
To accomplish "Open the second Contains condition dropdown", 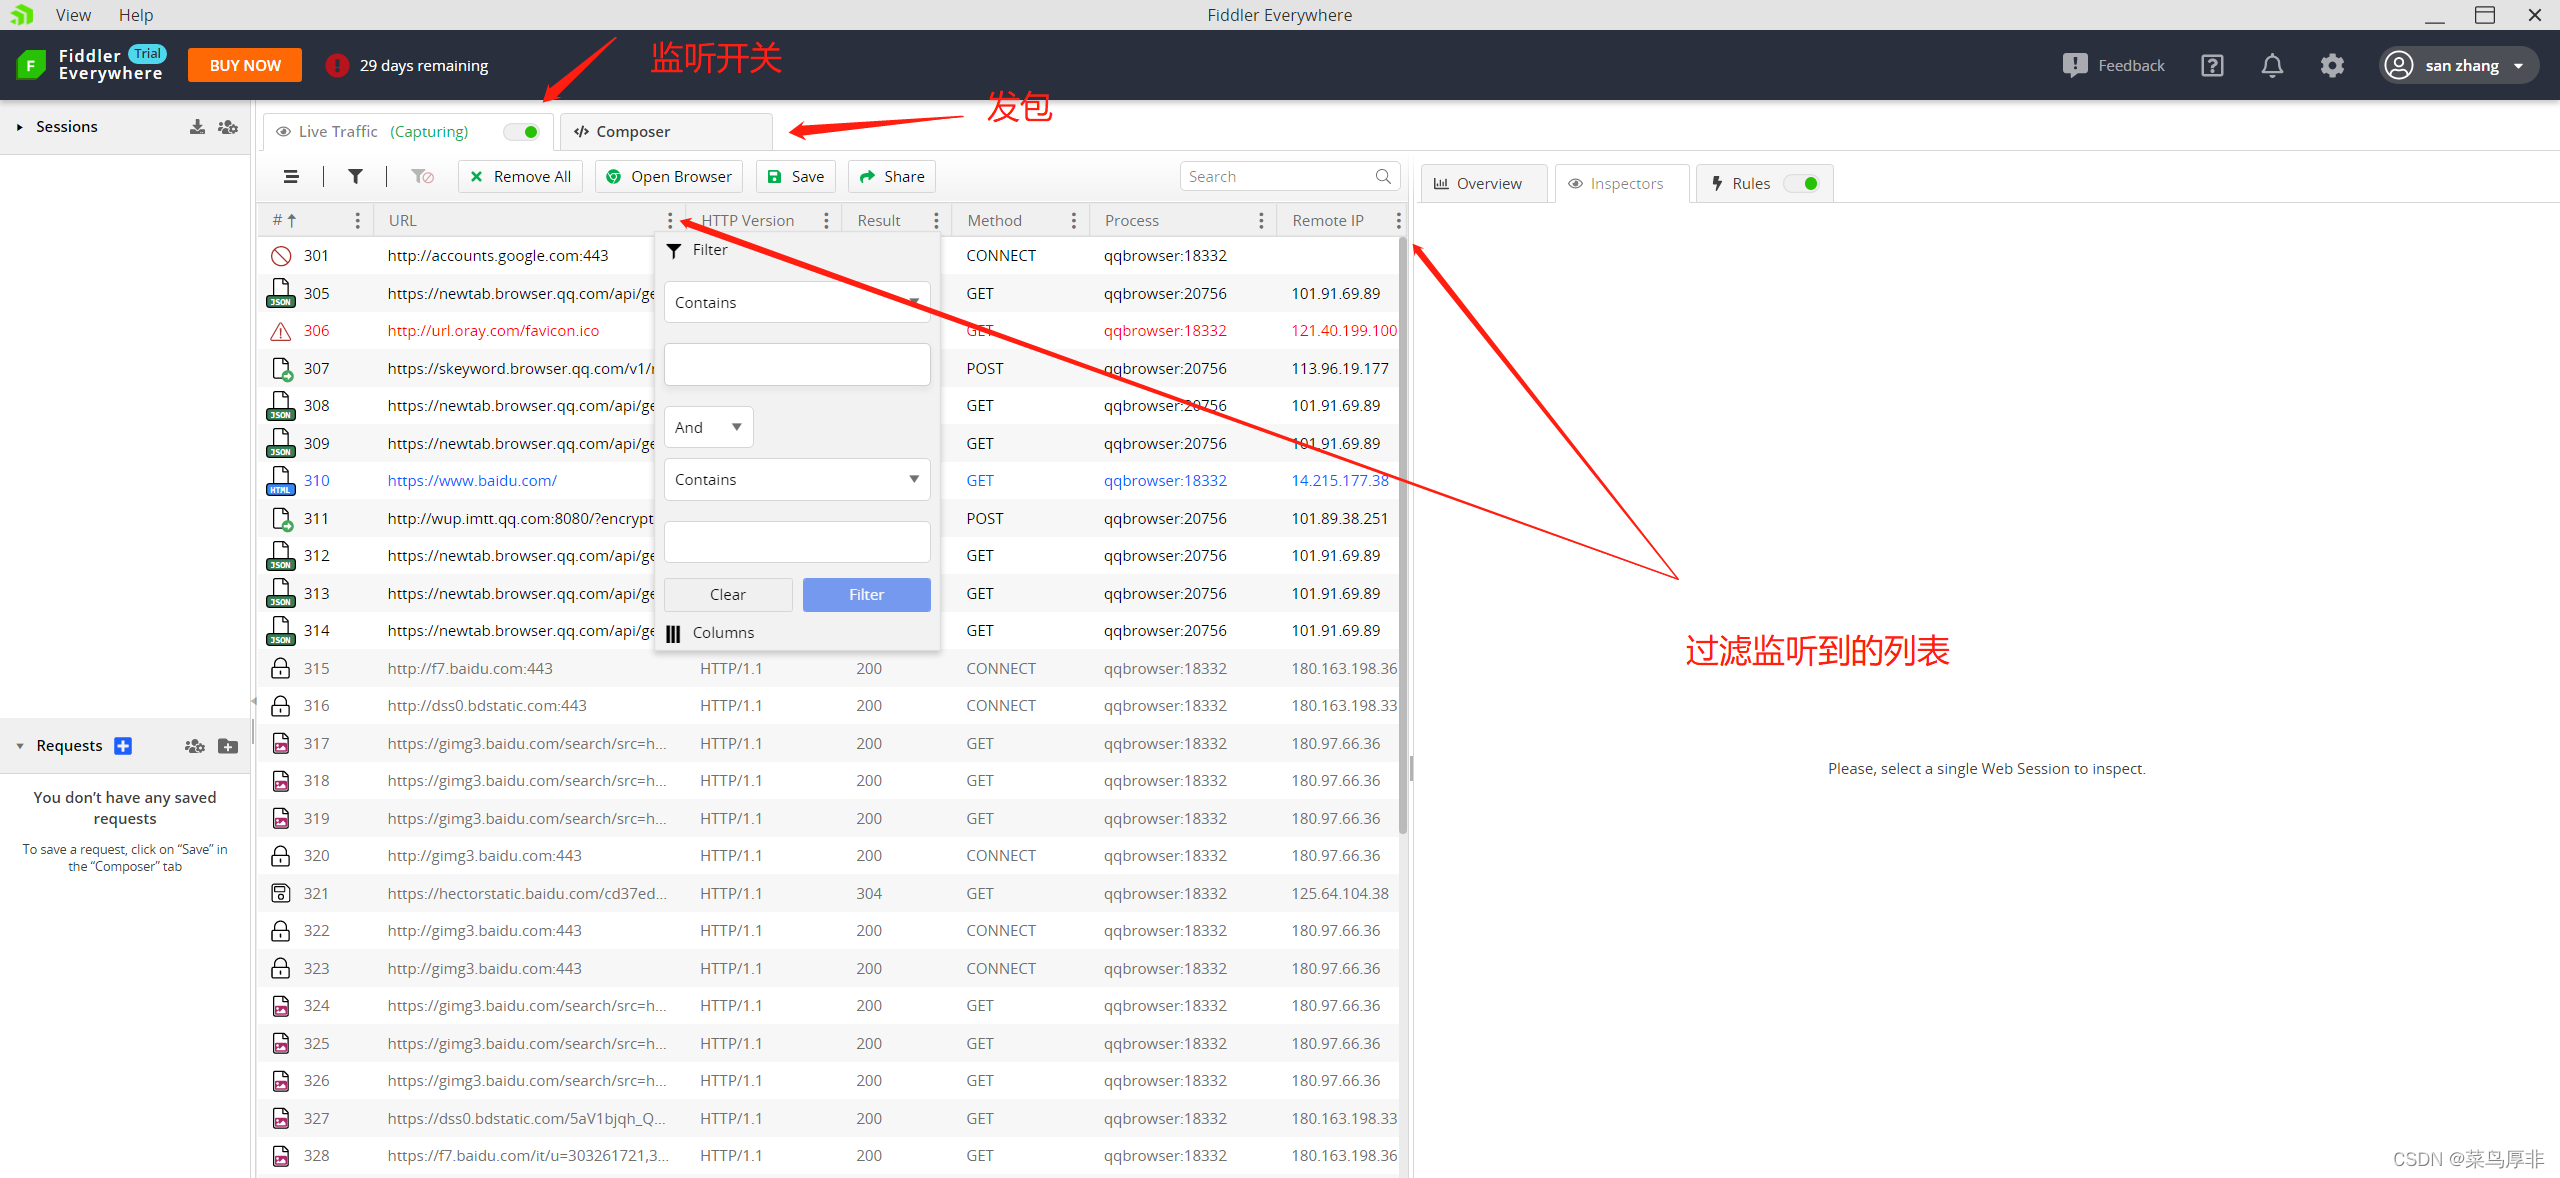I will (796, 480).
